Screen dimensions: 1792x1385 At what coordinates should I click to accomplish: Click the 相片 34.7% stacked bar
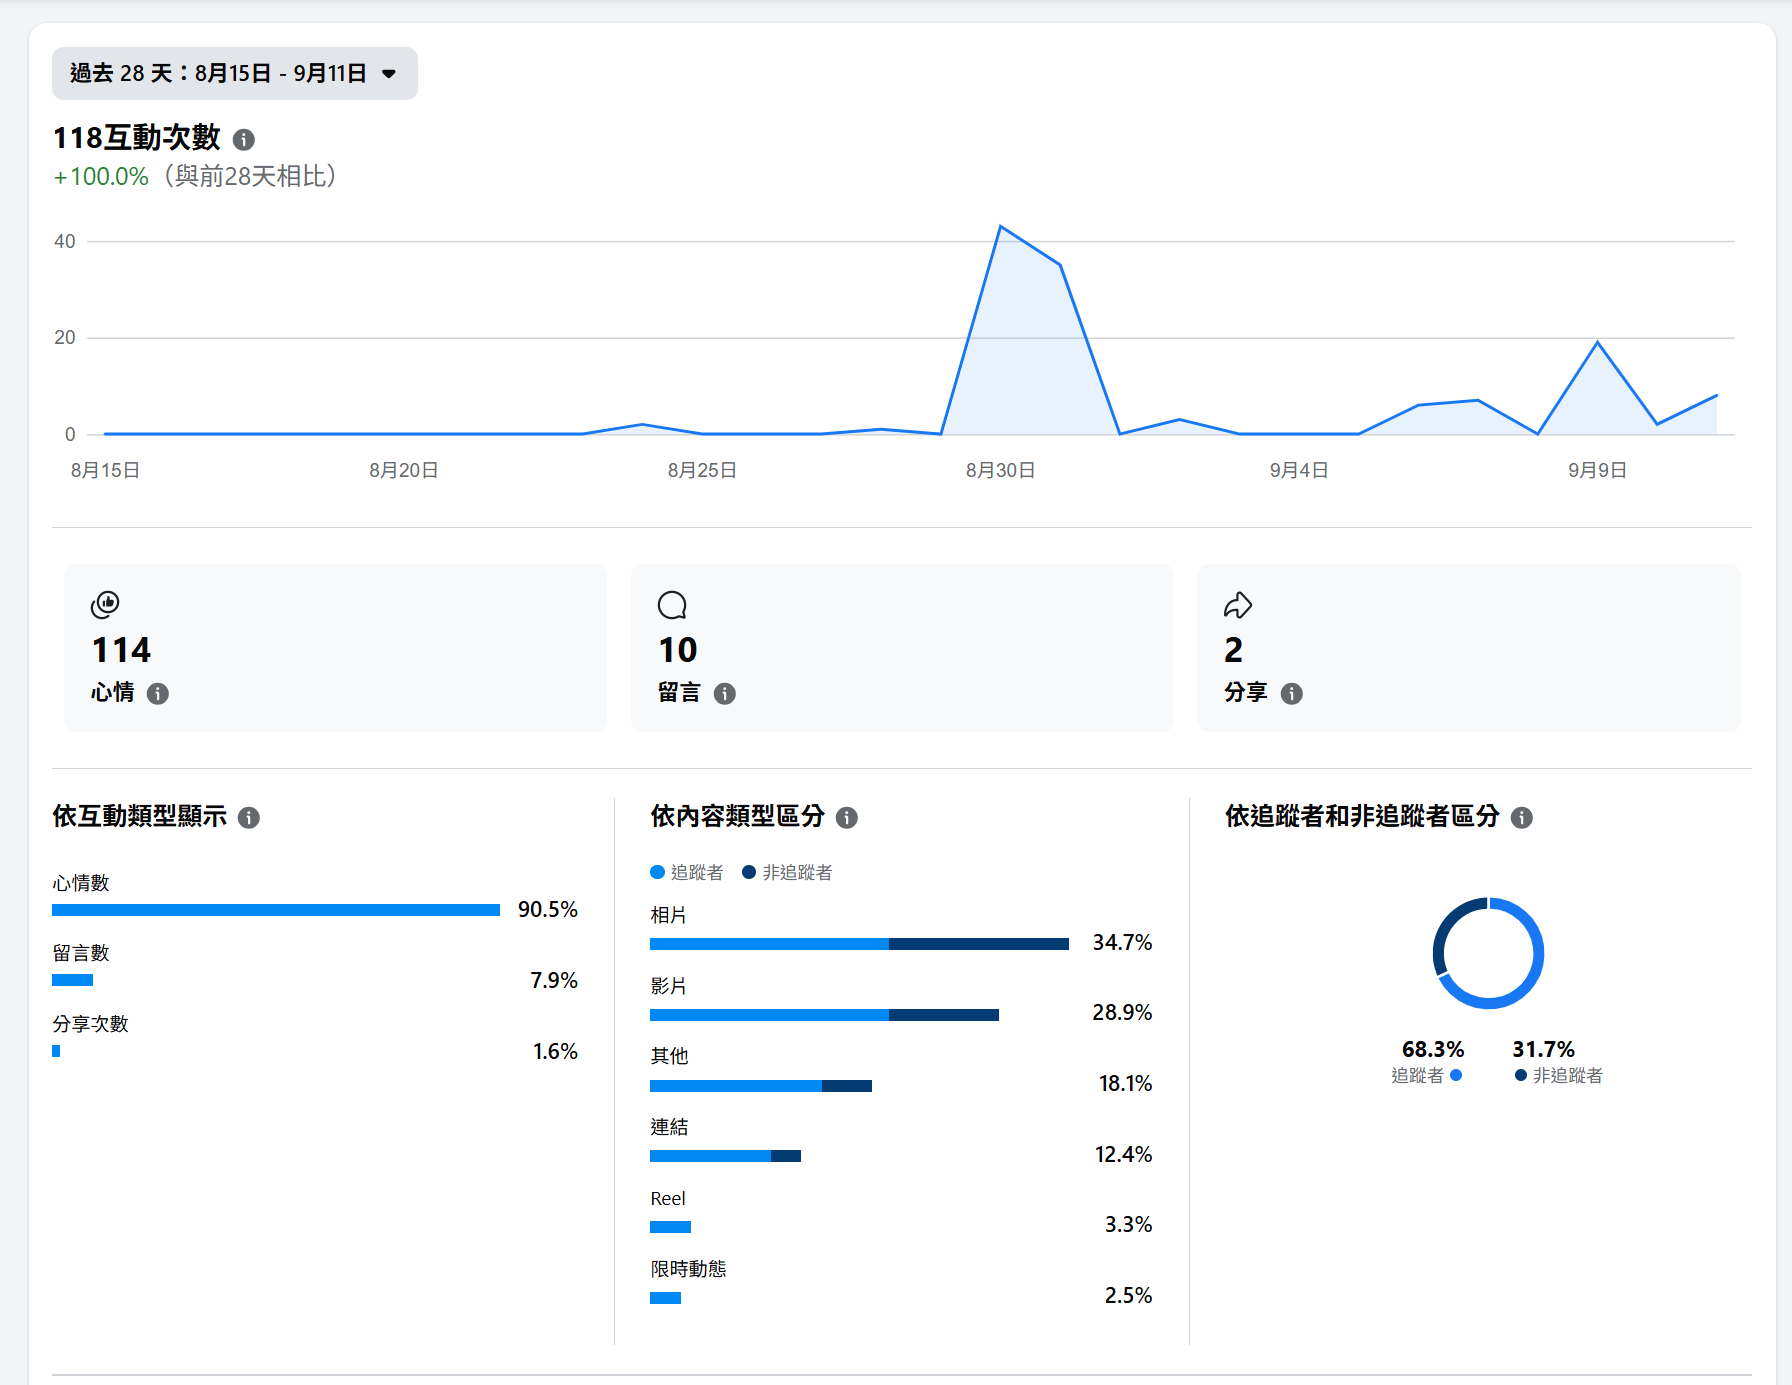point(859,944)
